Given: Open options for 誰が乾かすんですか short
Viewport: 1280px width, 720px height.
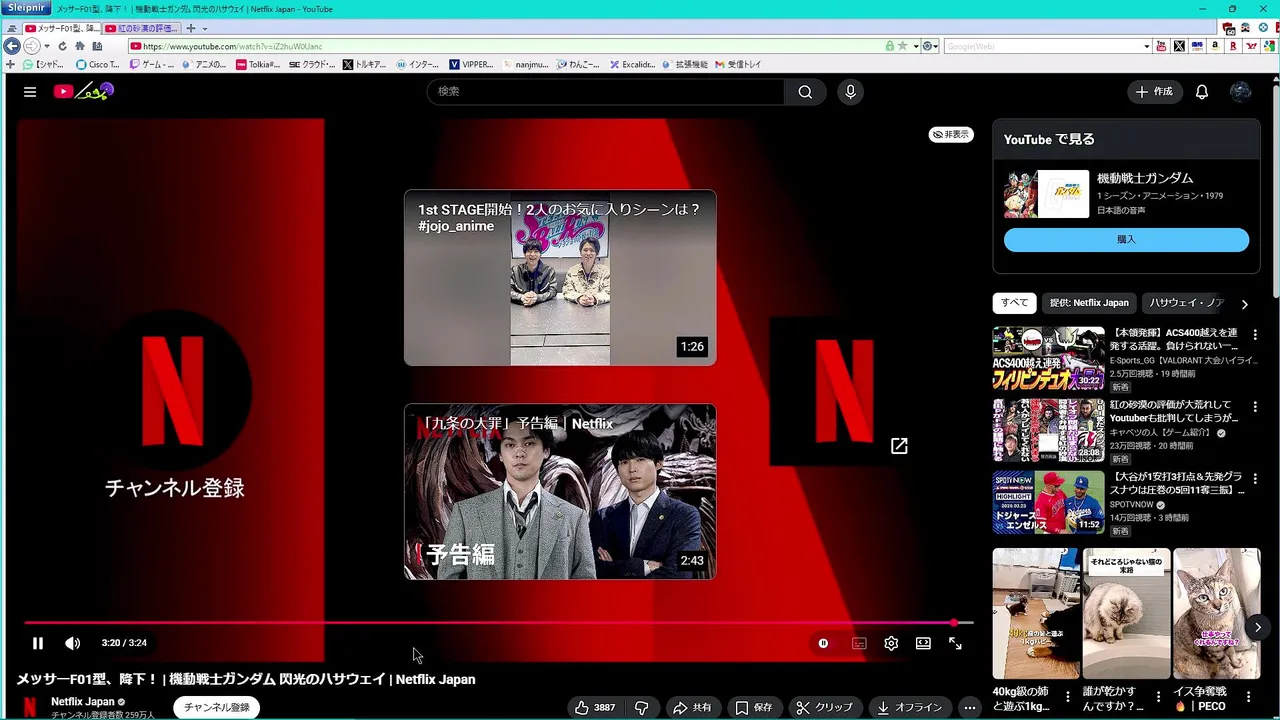Looking at the screenshot, I should 1158,697.
